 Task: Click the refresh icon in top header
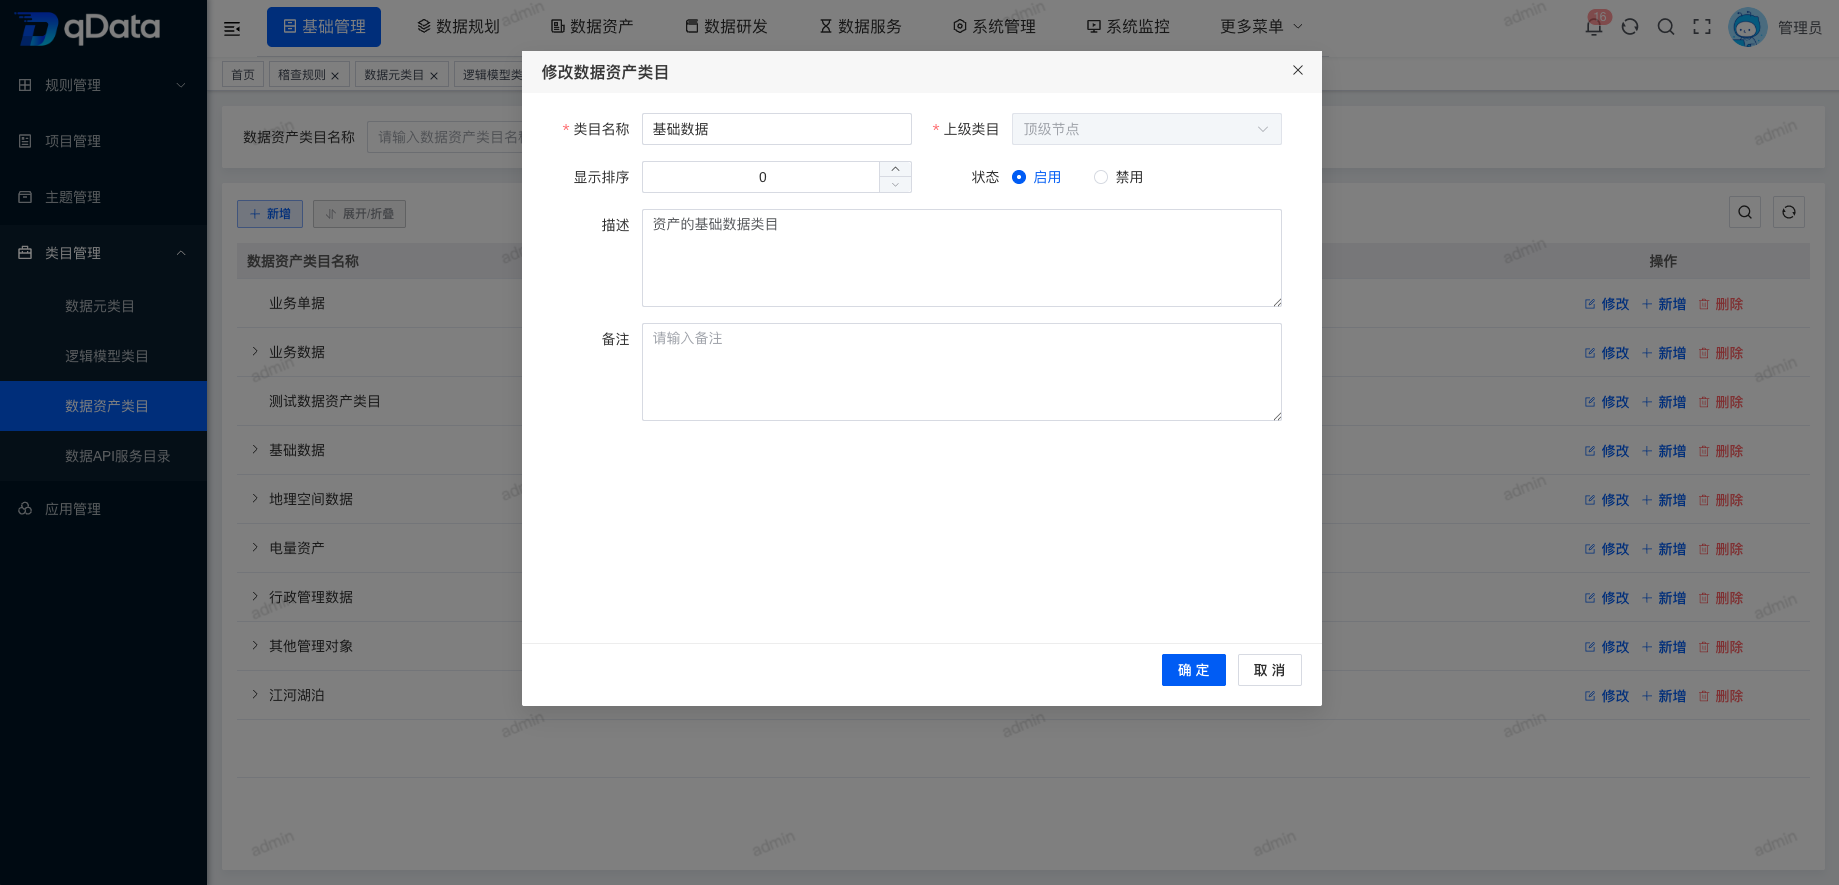point(1630,27)
